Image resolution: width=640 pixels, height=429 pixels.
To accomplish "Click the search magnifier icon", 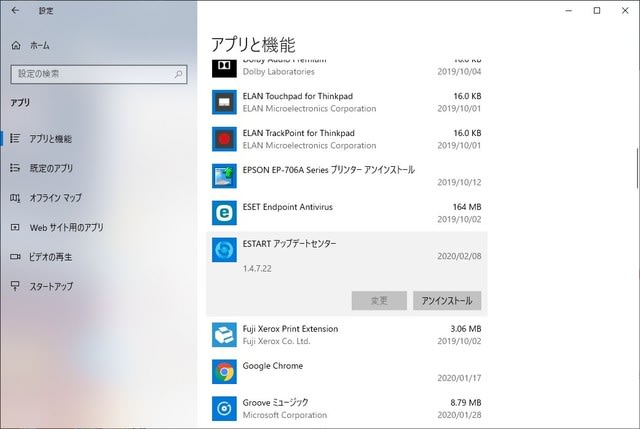I will tap(178, 74).
